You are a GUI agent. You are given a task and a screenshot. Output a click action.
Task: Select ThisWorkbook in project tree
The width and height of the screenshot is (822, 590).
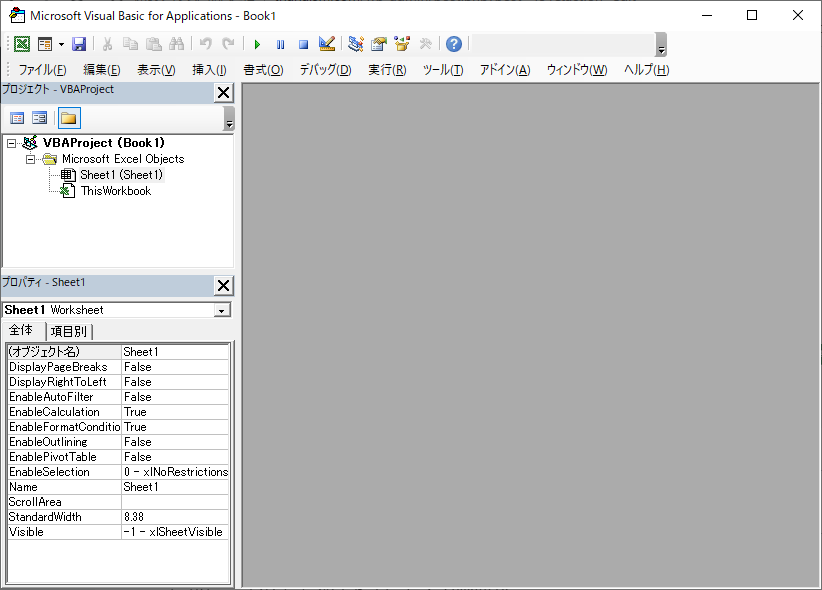pos(116,191)
